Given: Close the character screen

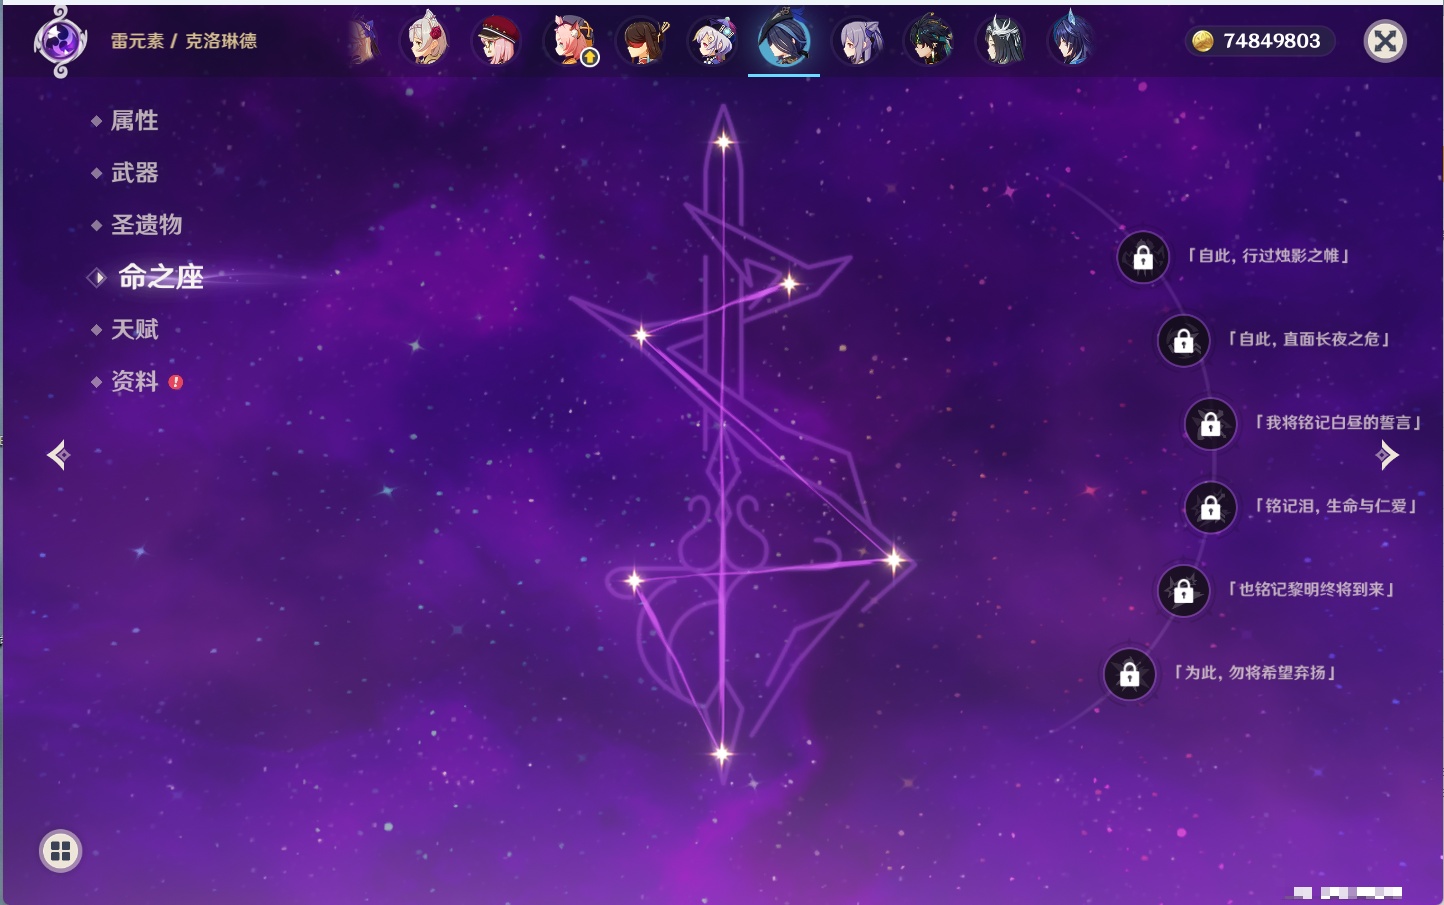Looking at the screenshot, I should tap(1385, 41).
